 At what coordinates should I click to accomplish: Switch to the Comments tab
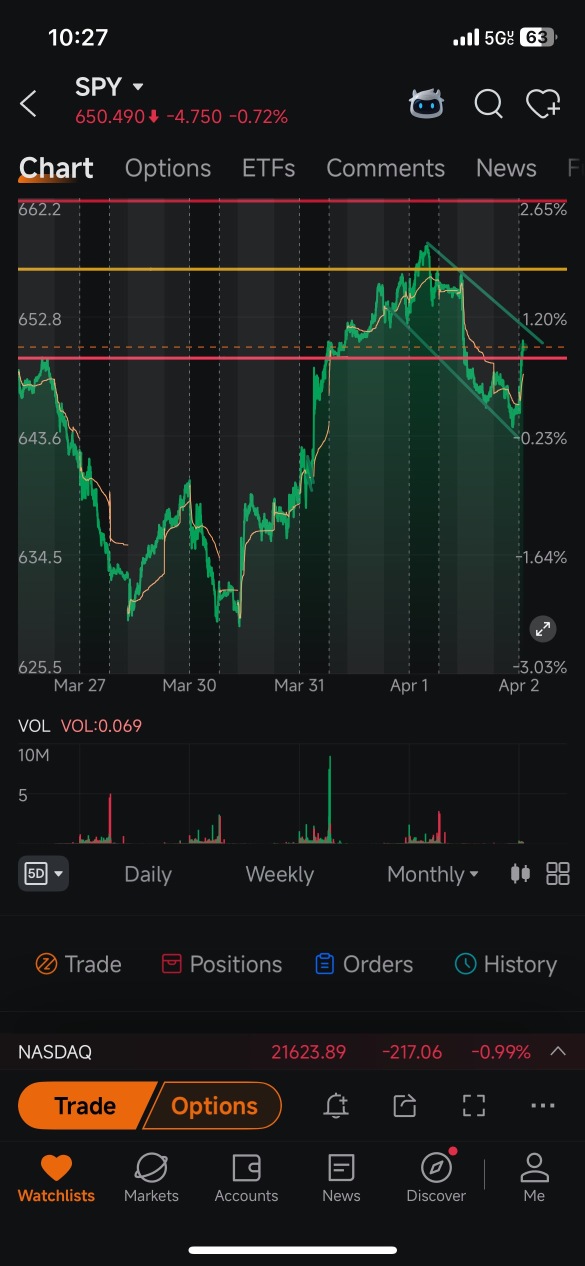pos(385,168)
